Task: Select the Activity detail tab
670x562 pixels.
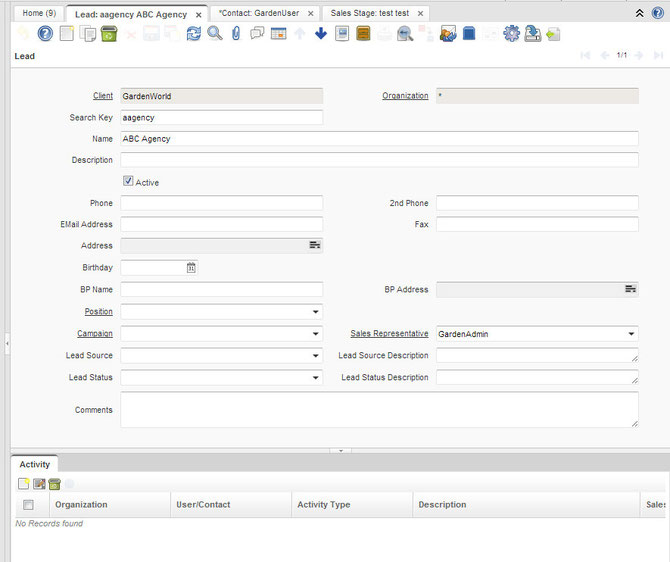Action: click(35, 464)
